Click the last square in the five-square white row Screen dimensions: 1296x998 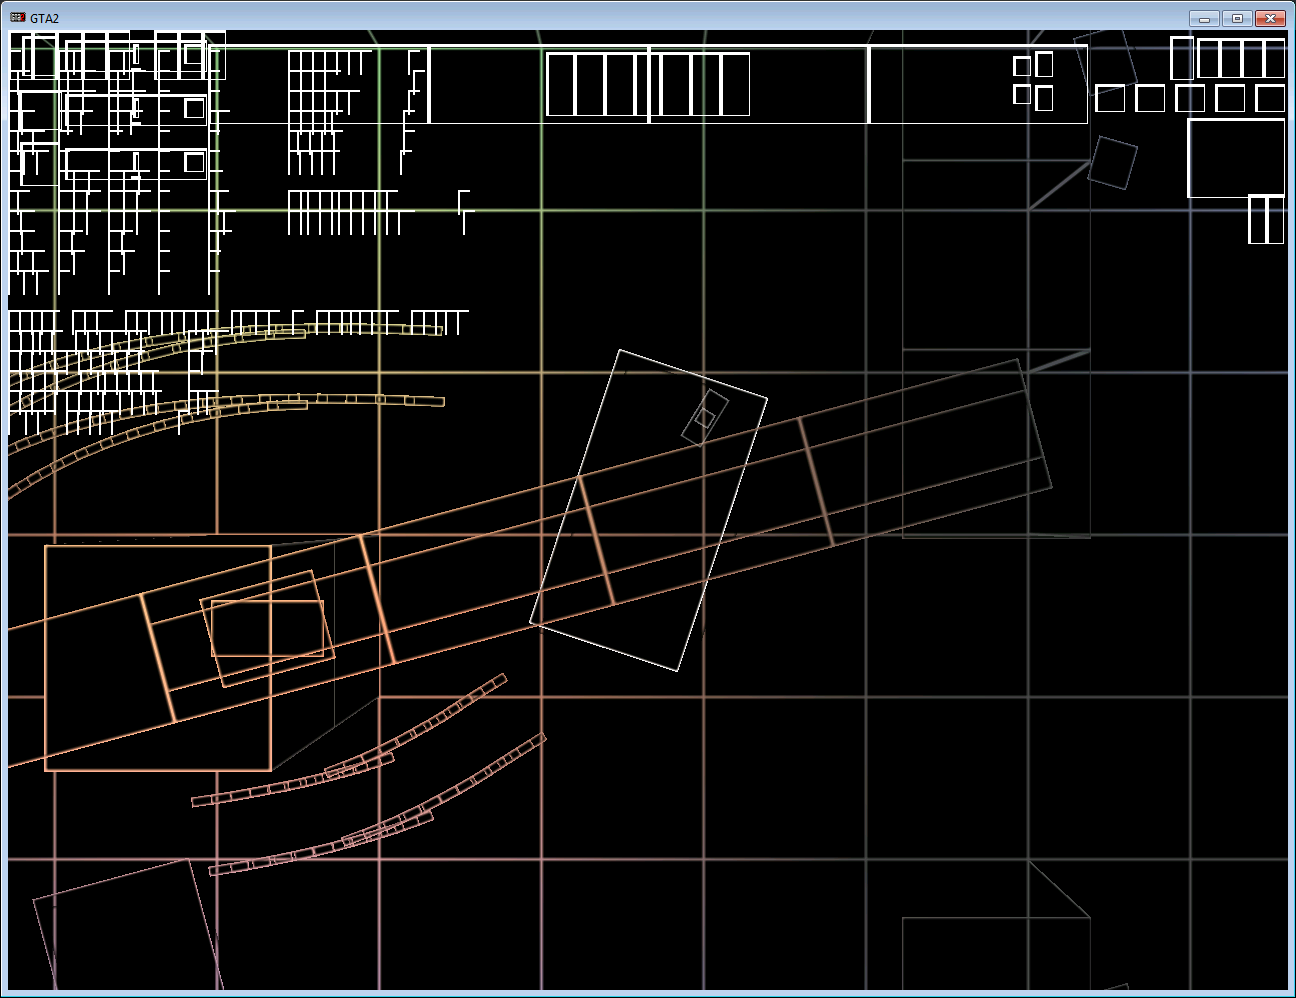click(x=1270, y=98)
